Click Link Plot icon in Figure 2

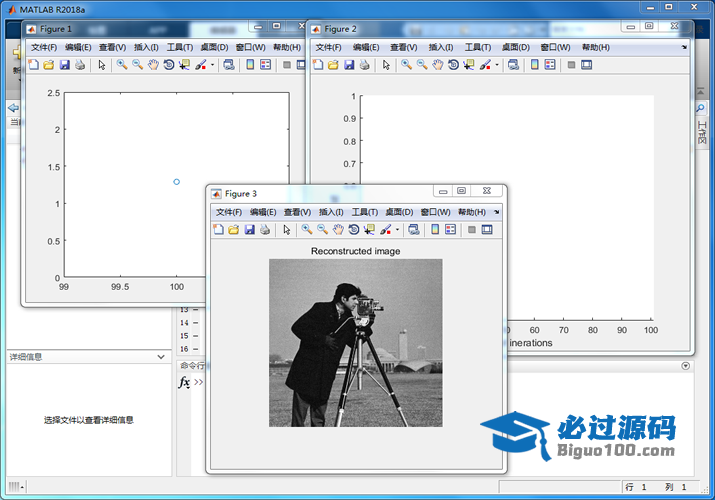513,65
